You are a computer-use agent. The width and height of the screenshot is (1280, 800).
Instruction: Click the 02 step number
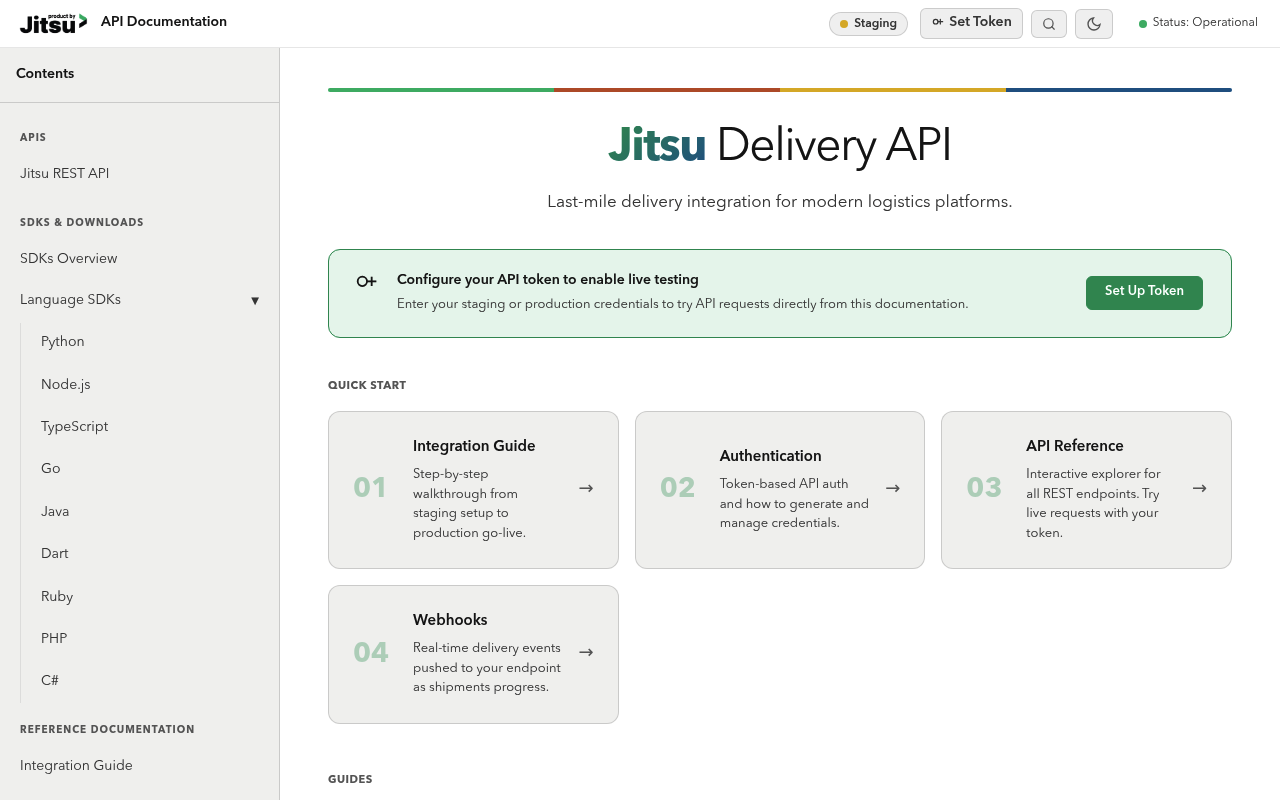coord(677,488)
